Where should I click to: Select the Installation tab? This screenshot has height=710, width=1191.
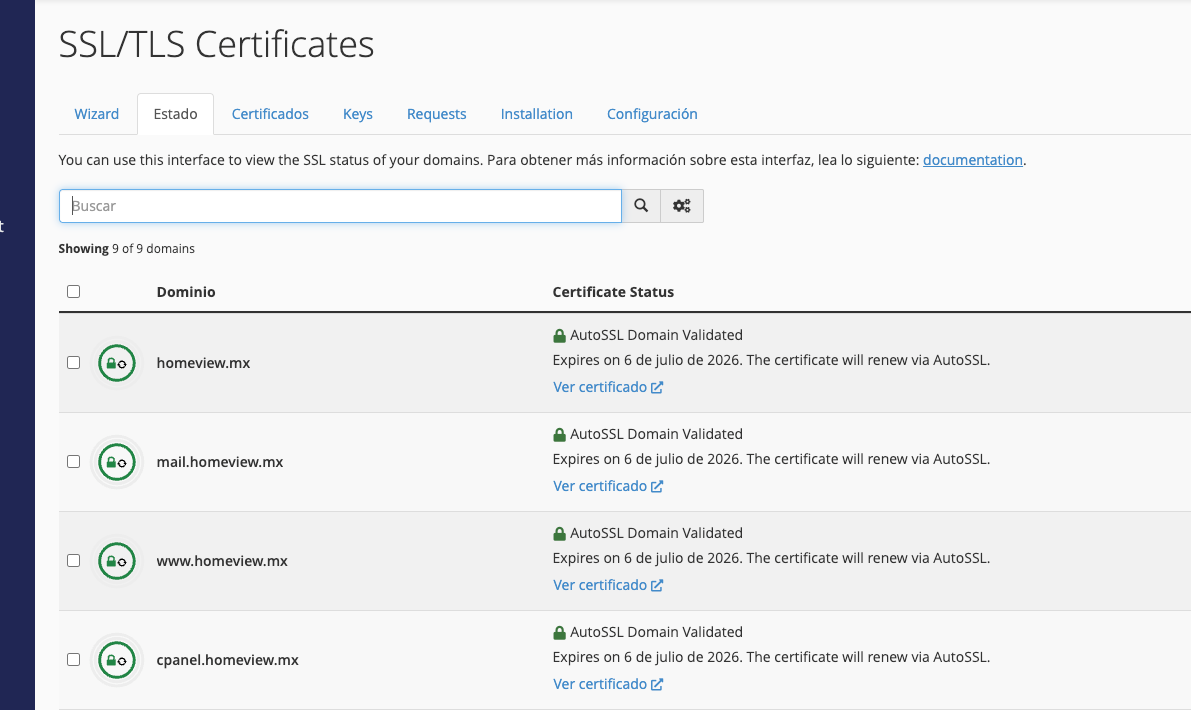[536, 114]
